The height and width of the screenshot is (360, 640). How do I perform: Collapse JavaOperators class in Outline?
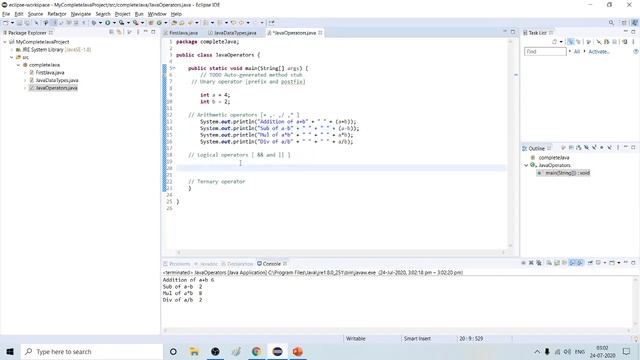(526, 165)
